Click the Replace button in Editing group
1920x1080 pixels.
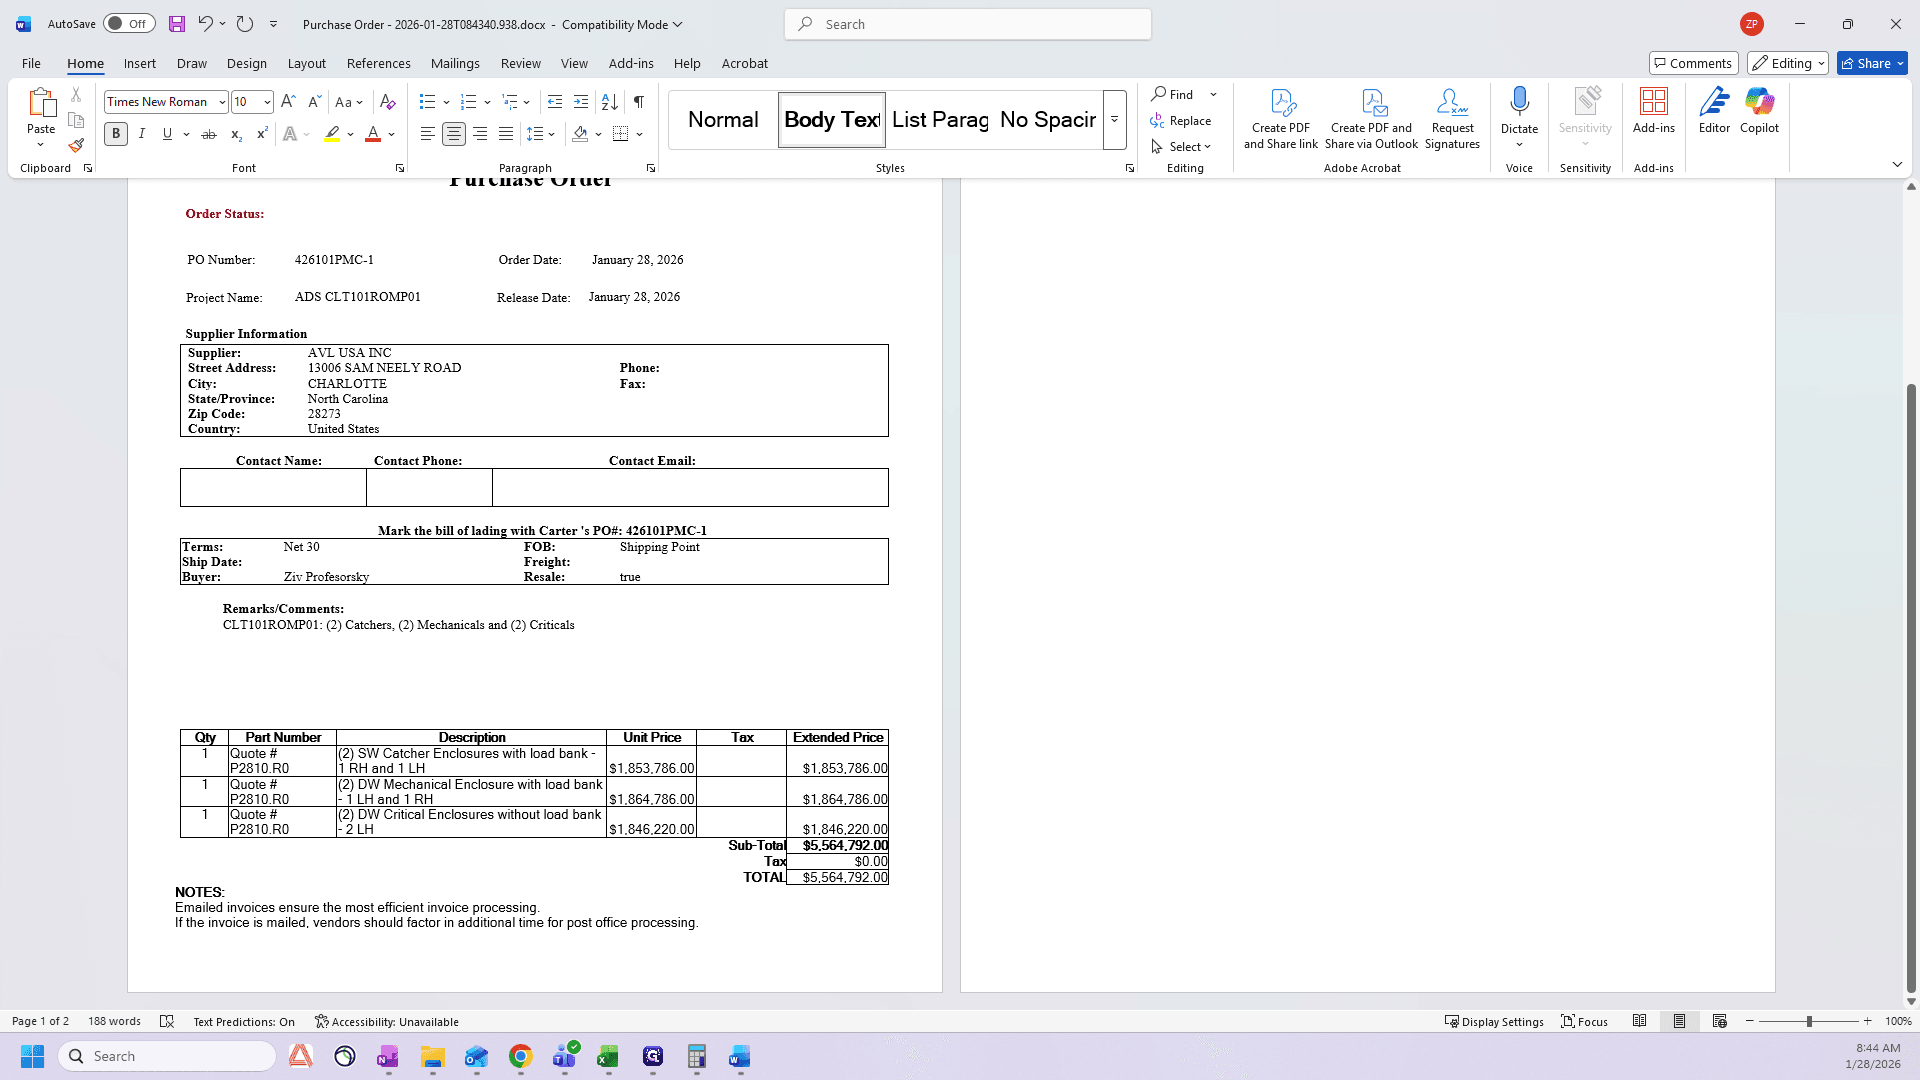point(1181,120)
